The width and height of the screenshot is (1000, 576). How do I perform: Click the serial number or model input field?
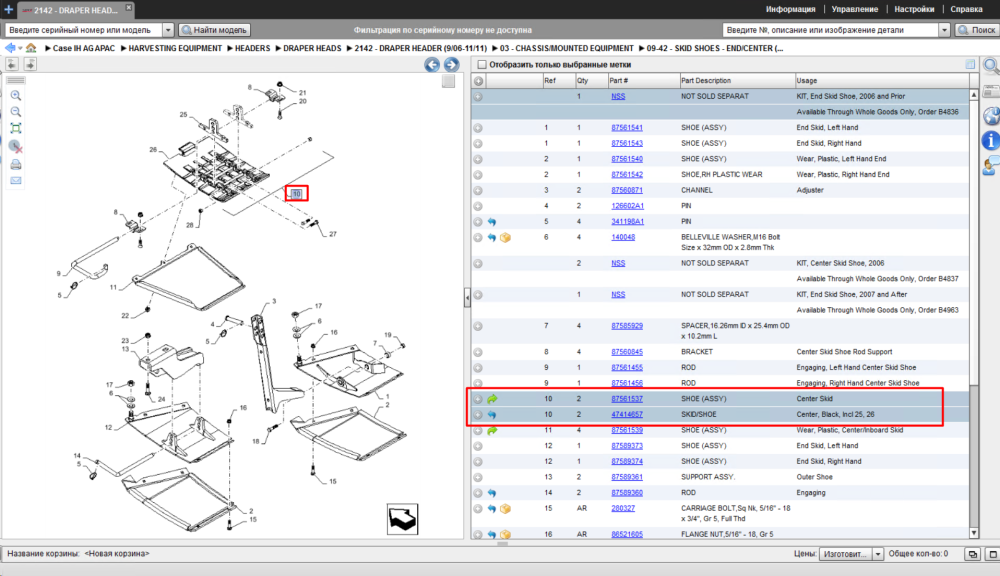point(84,30)
